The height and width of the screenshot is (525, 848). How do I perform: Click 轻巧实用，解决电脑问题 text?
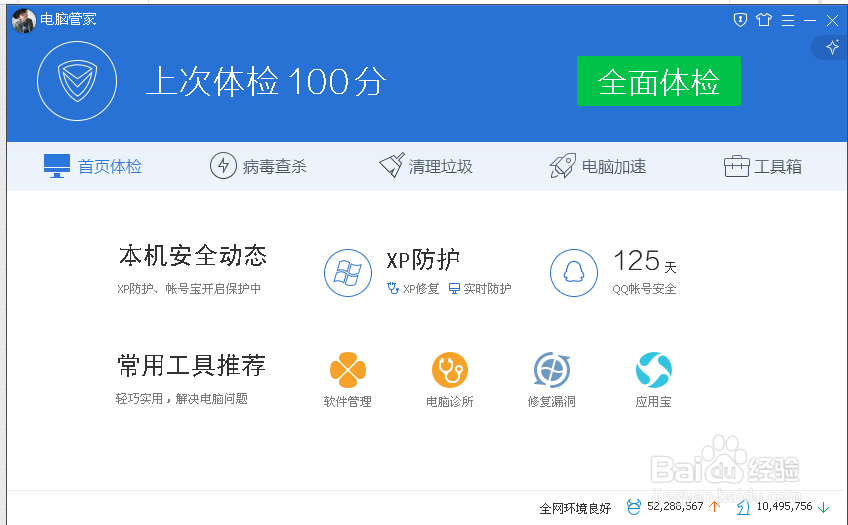click(x=182, y=399)
